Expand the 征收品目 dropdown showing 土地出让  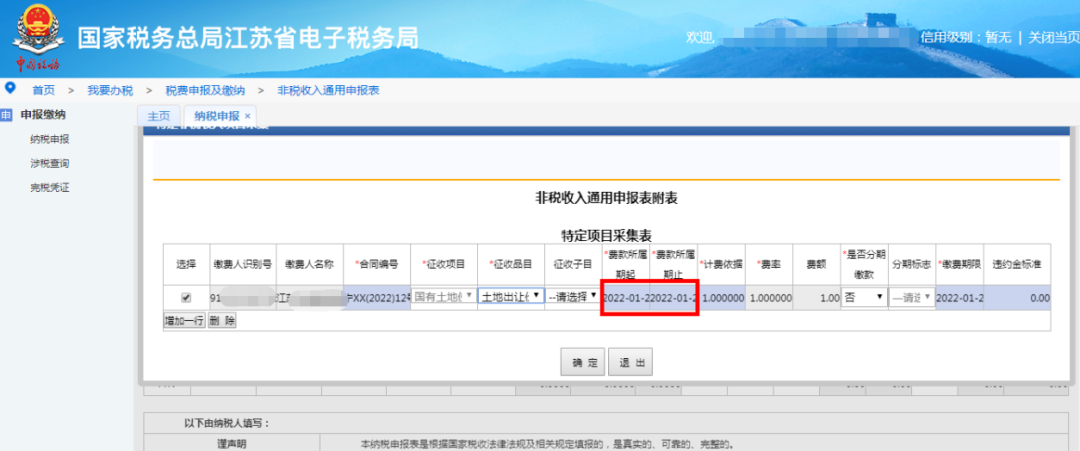click(511, 297)
